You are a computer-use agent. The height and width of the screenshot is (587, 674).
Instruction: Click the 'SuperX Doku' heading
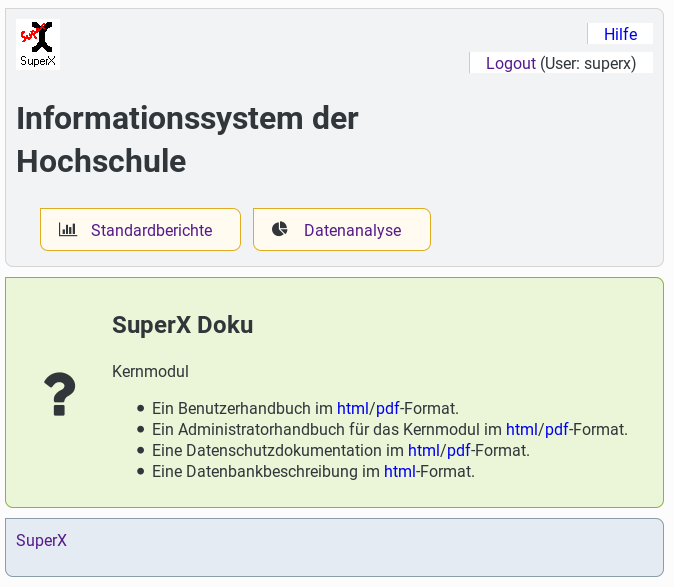pos(183,324)
